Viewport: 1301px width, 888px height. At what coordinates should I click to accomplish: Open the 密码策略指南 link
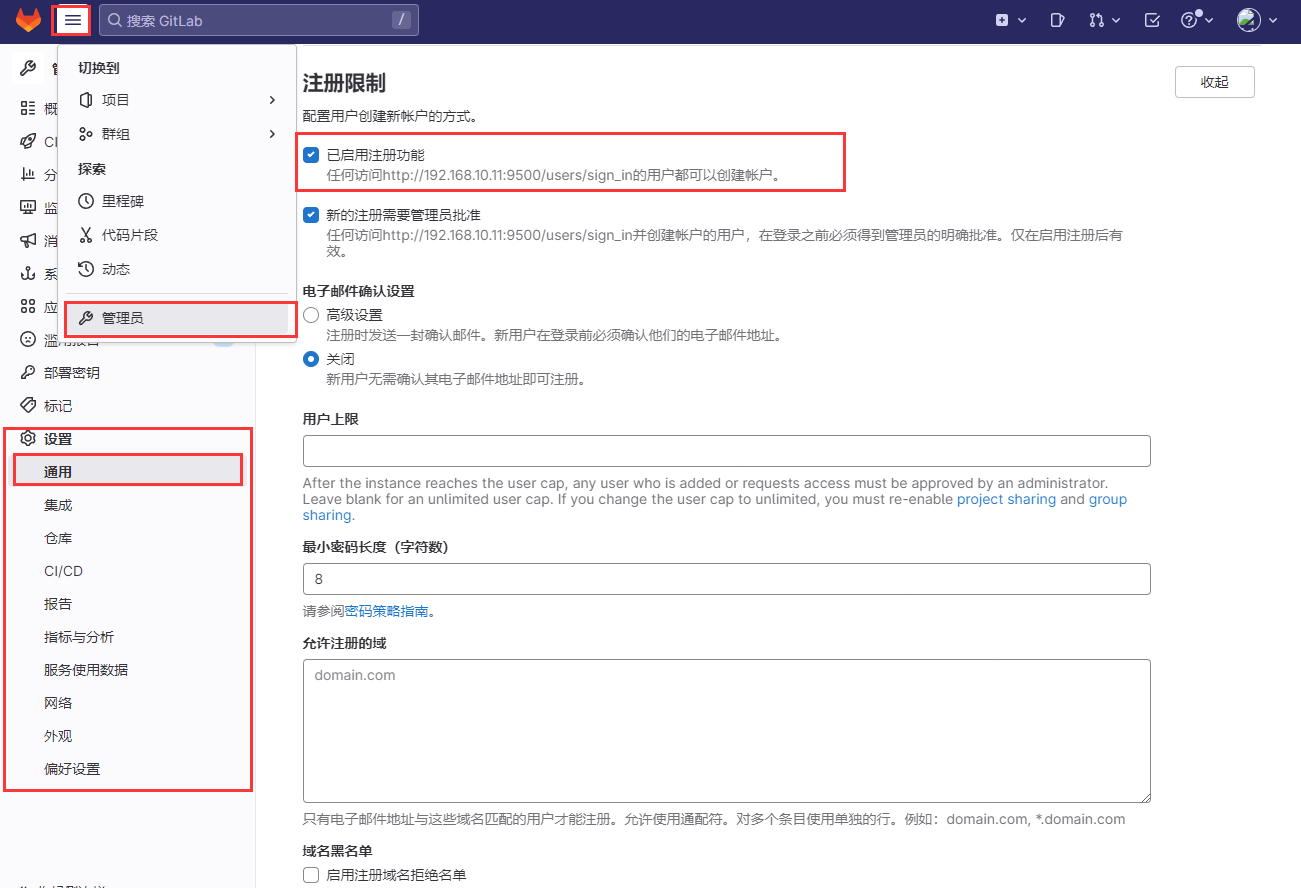click(386, 611)
